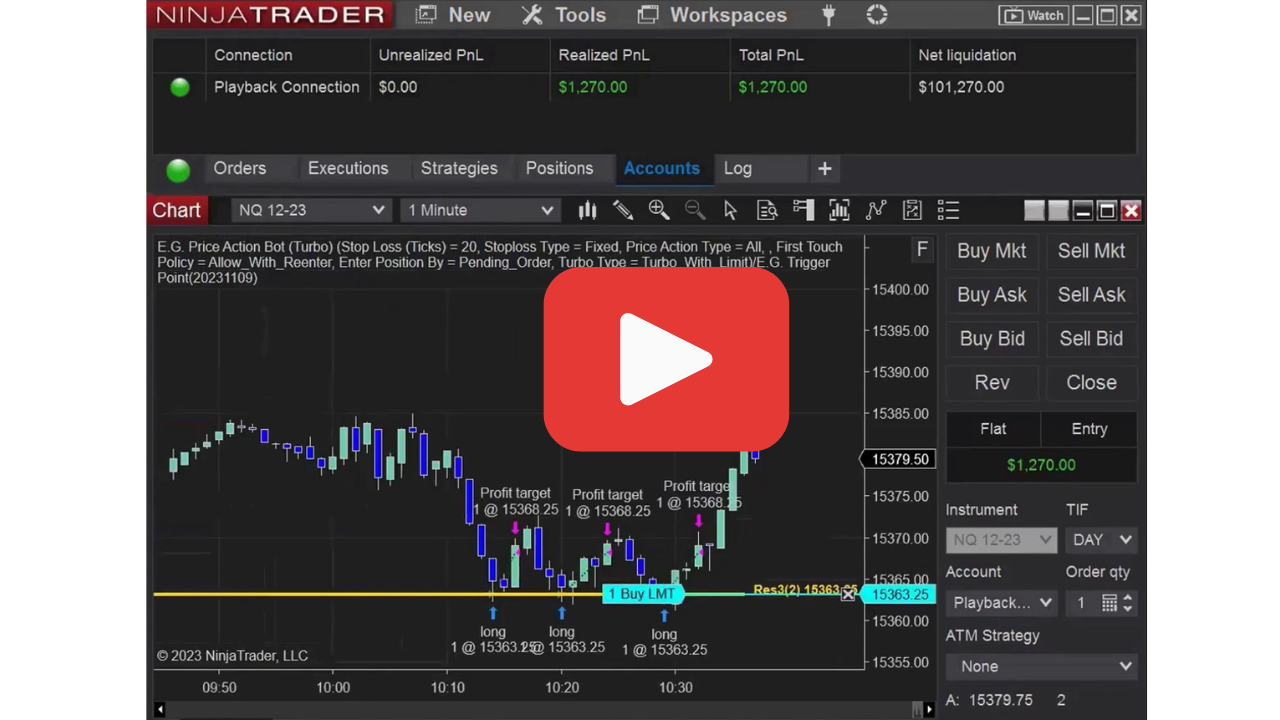1280x720 pixels.
Task: Click the Realized PnL column header
Action: pos(603,55)
